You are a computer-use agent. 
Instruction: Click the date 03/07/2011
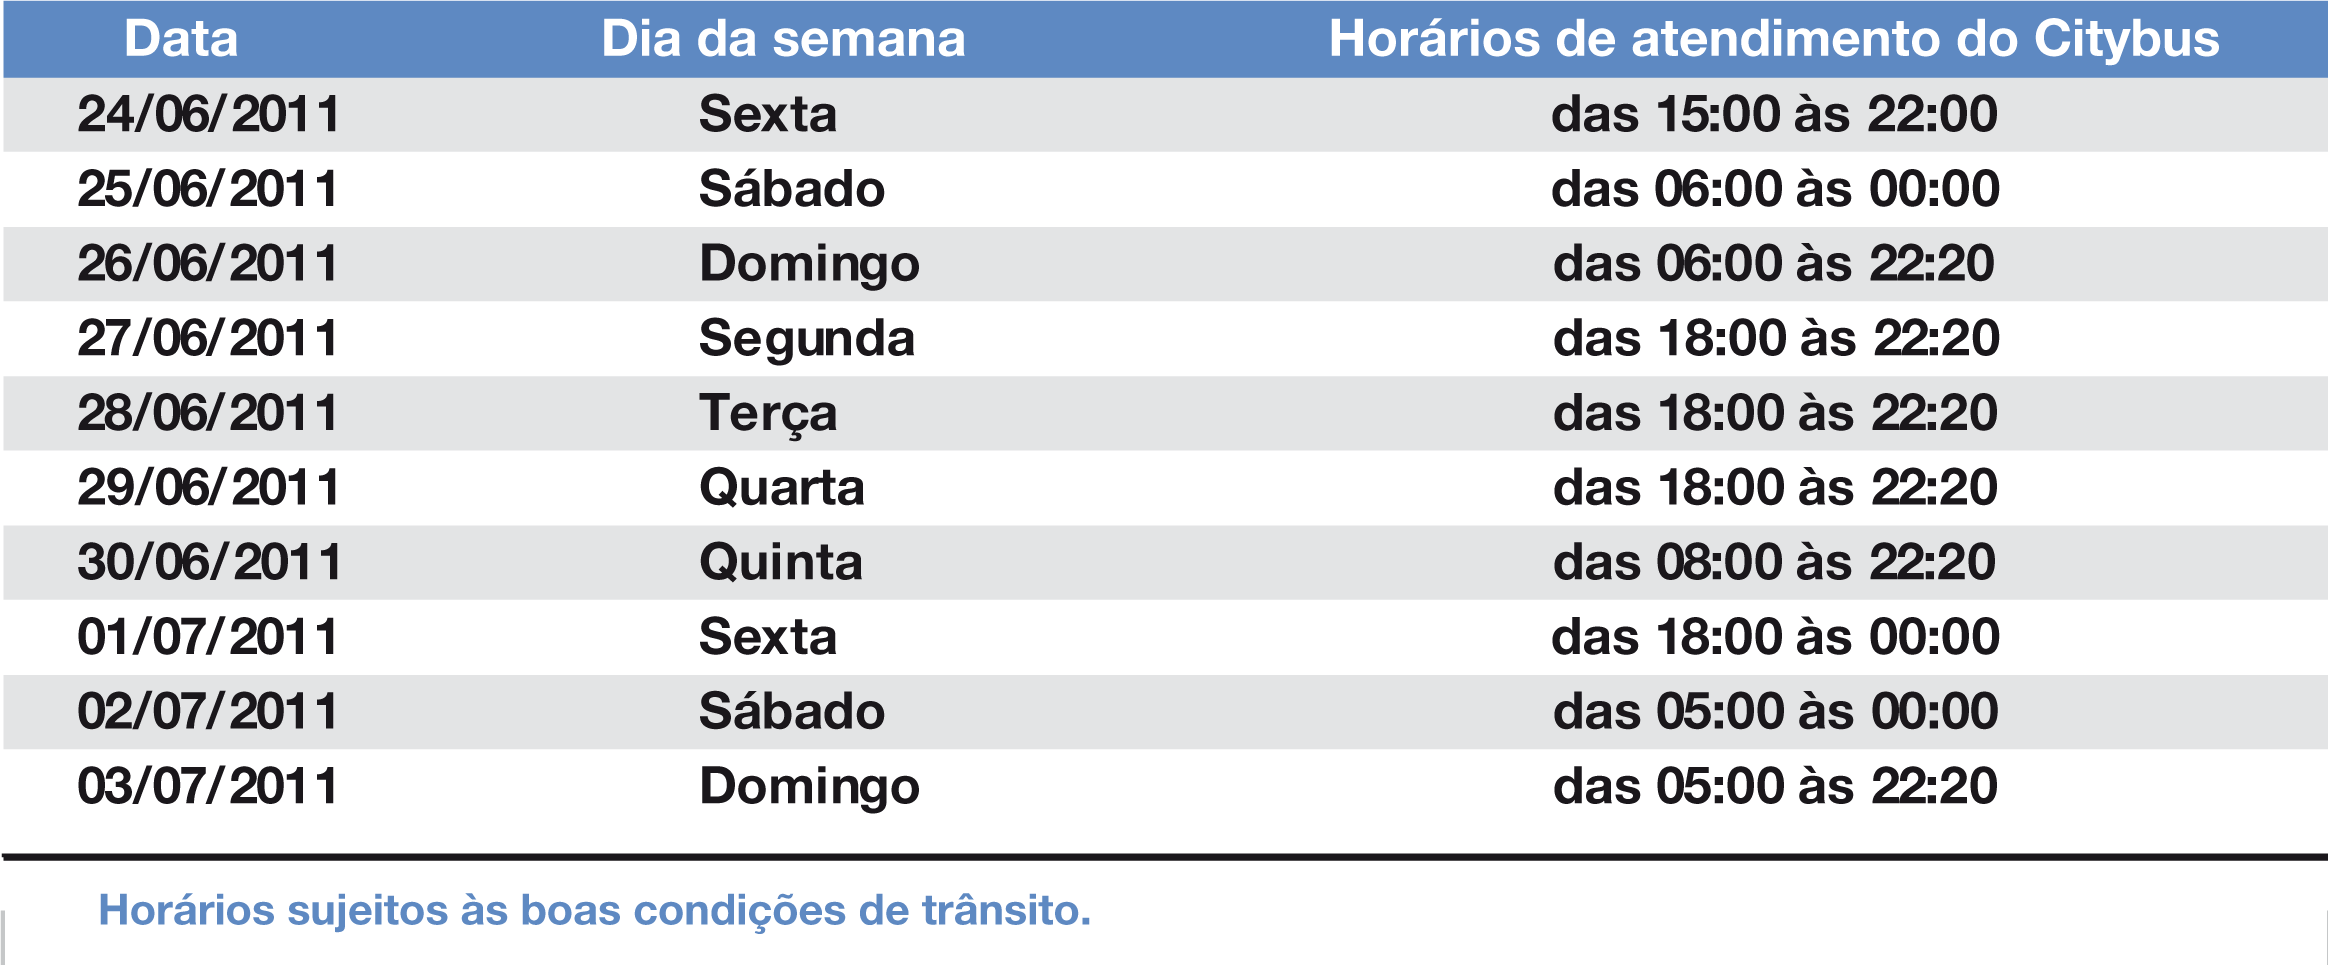(209, 786)
